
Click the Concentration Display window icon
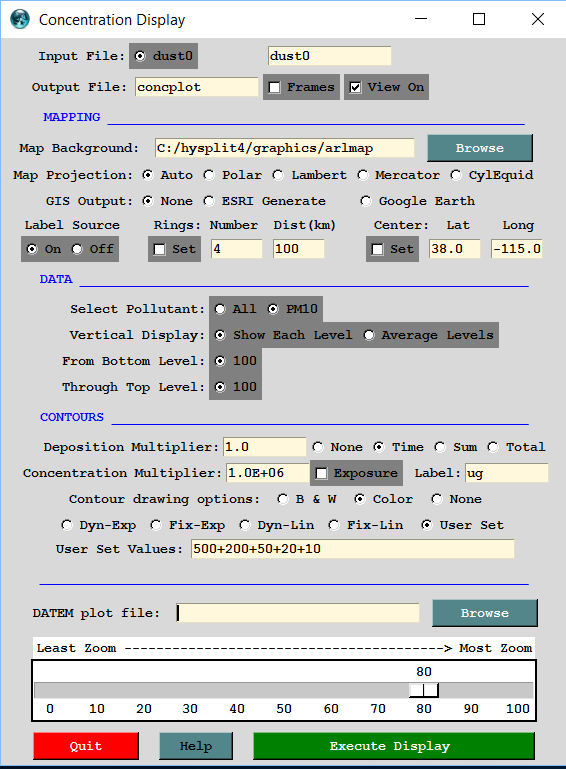point(20,19)
